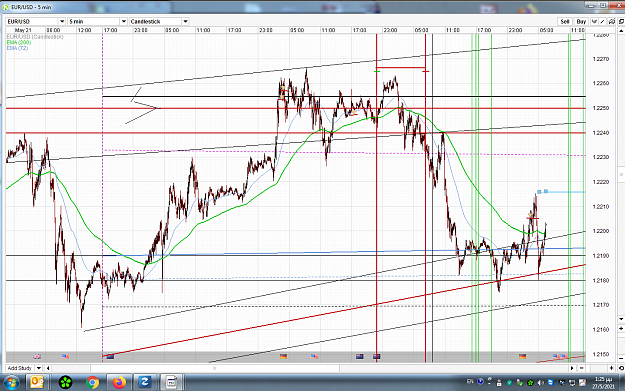The image size is (625, 391).
Task: Open the 5 min timeframe dropdown
Action: coord(97,22)
